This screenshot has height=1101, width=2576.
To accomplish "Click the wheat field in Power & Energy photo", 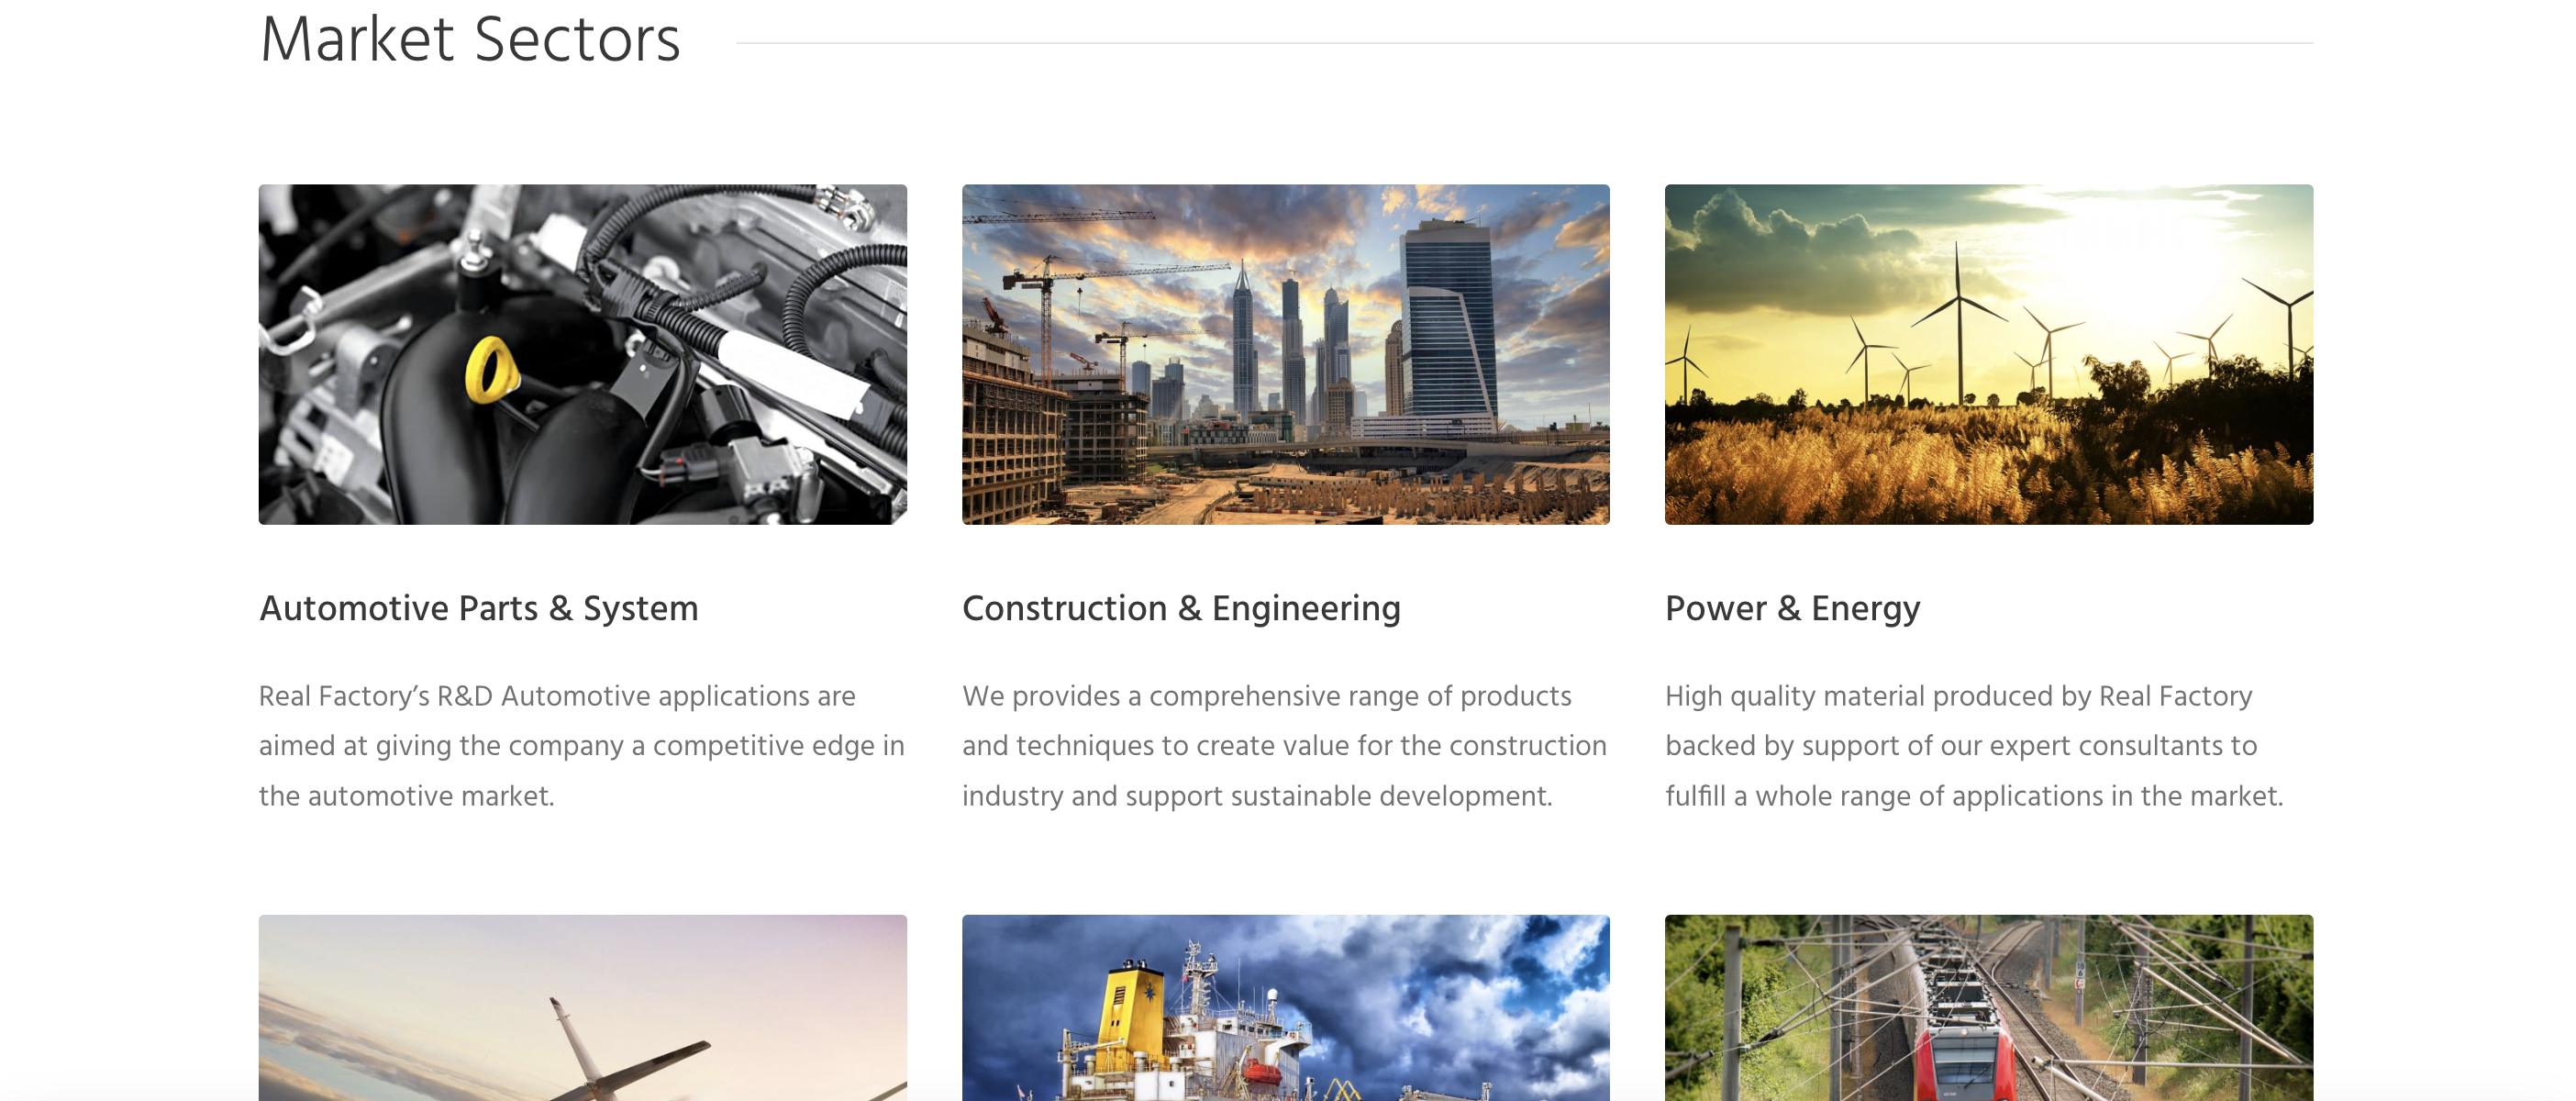I will coord(1988,465).
